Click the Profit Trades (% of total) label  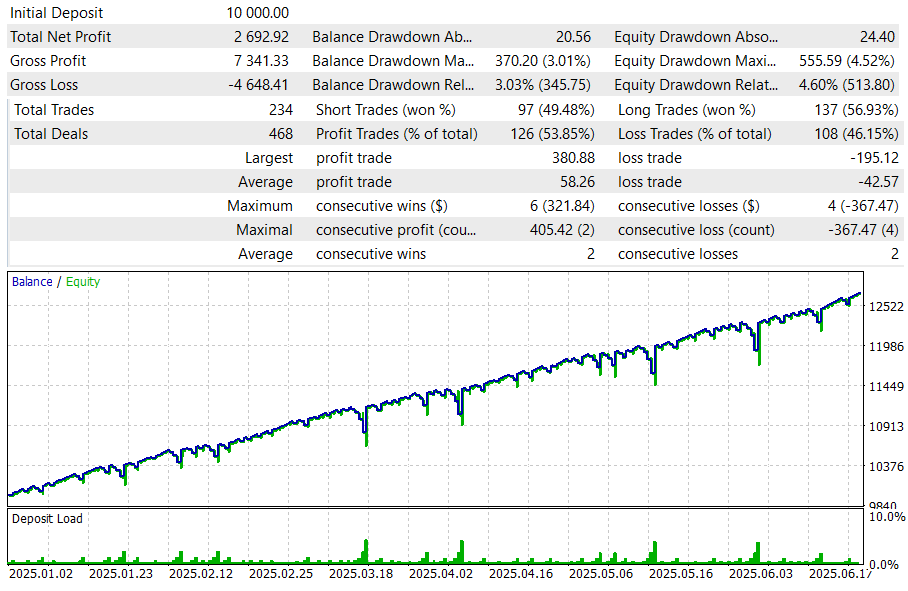[x=397, y=134]
